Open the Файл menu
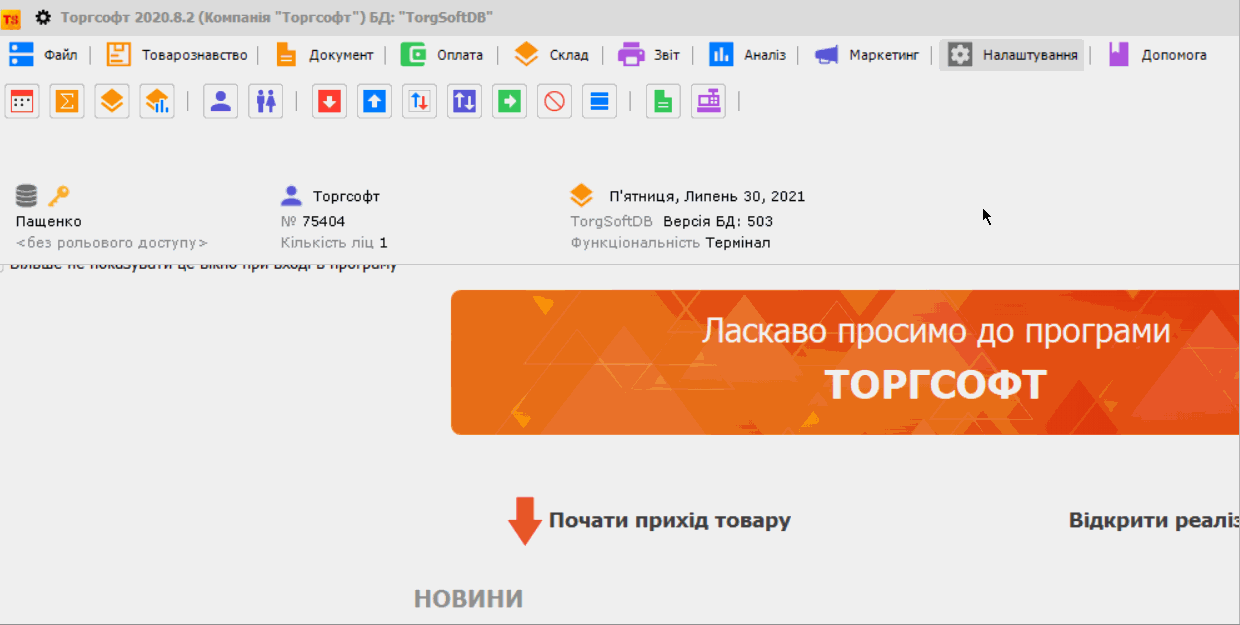 coord(44,55)
